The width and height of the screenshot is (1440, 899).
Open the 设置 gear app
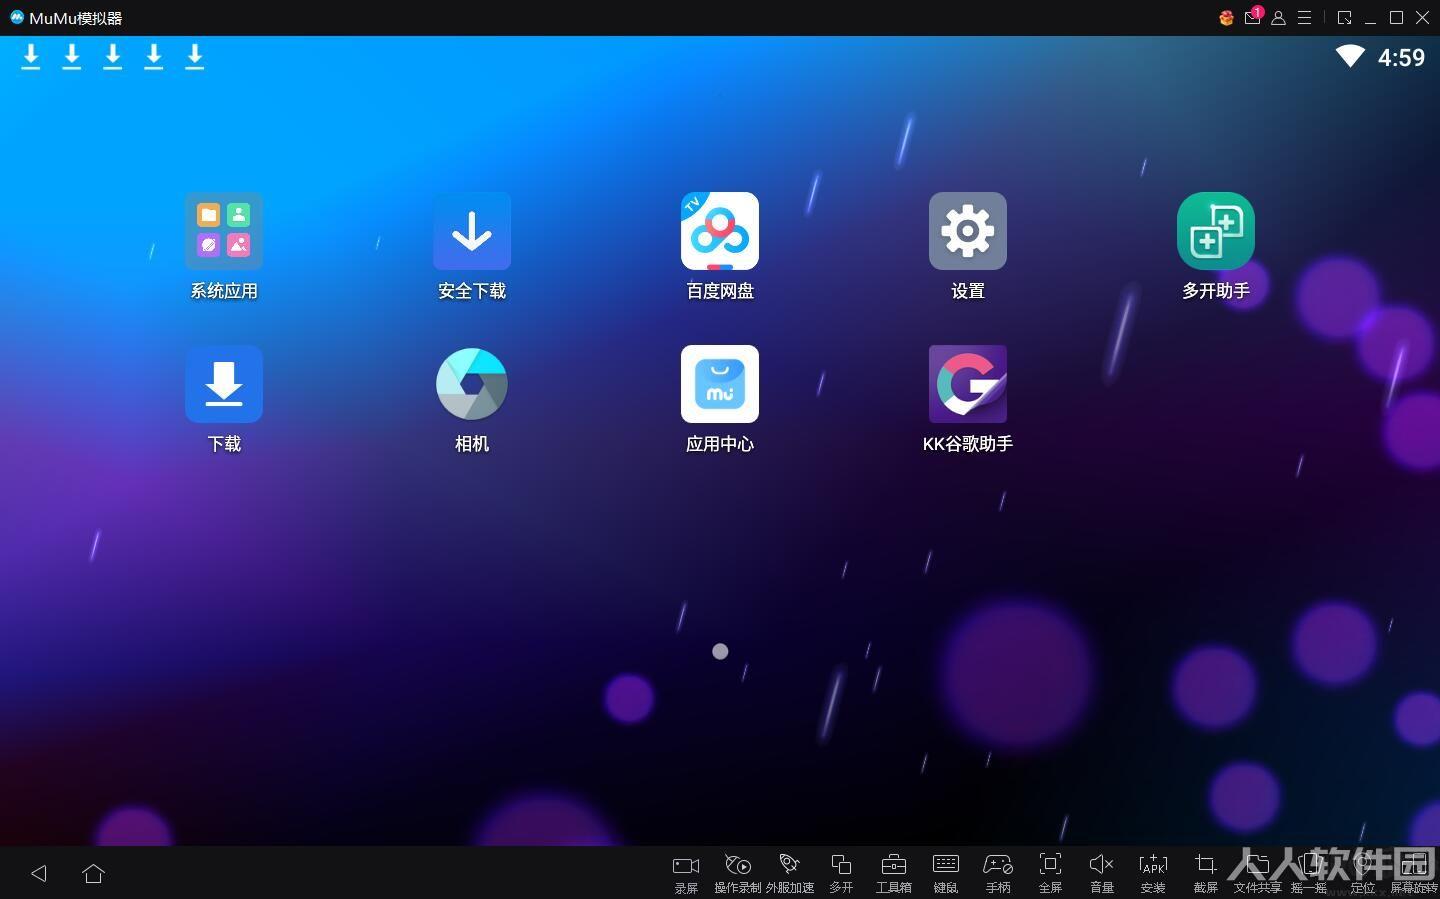click(x=968, y=231)
